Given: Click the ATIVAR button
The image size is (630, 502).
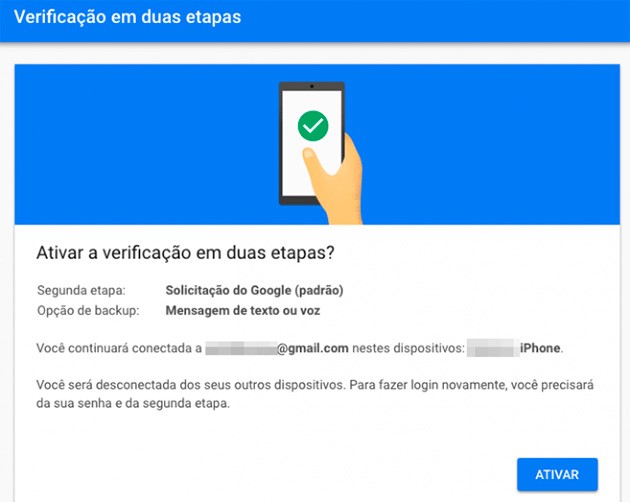Looking at the screenshot, I should [x=557, y=474].
